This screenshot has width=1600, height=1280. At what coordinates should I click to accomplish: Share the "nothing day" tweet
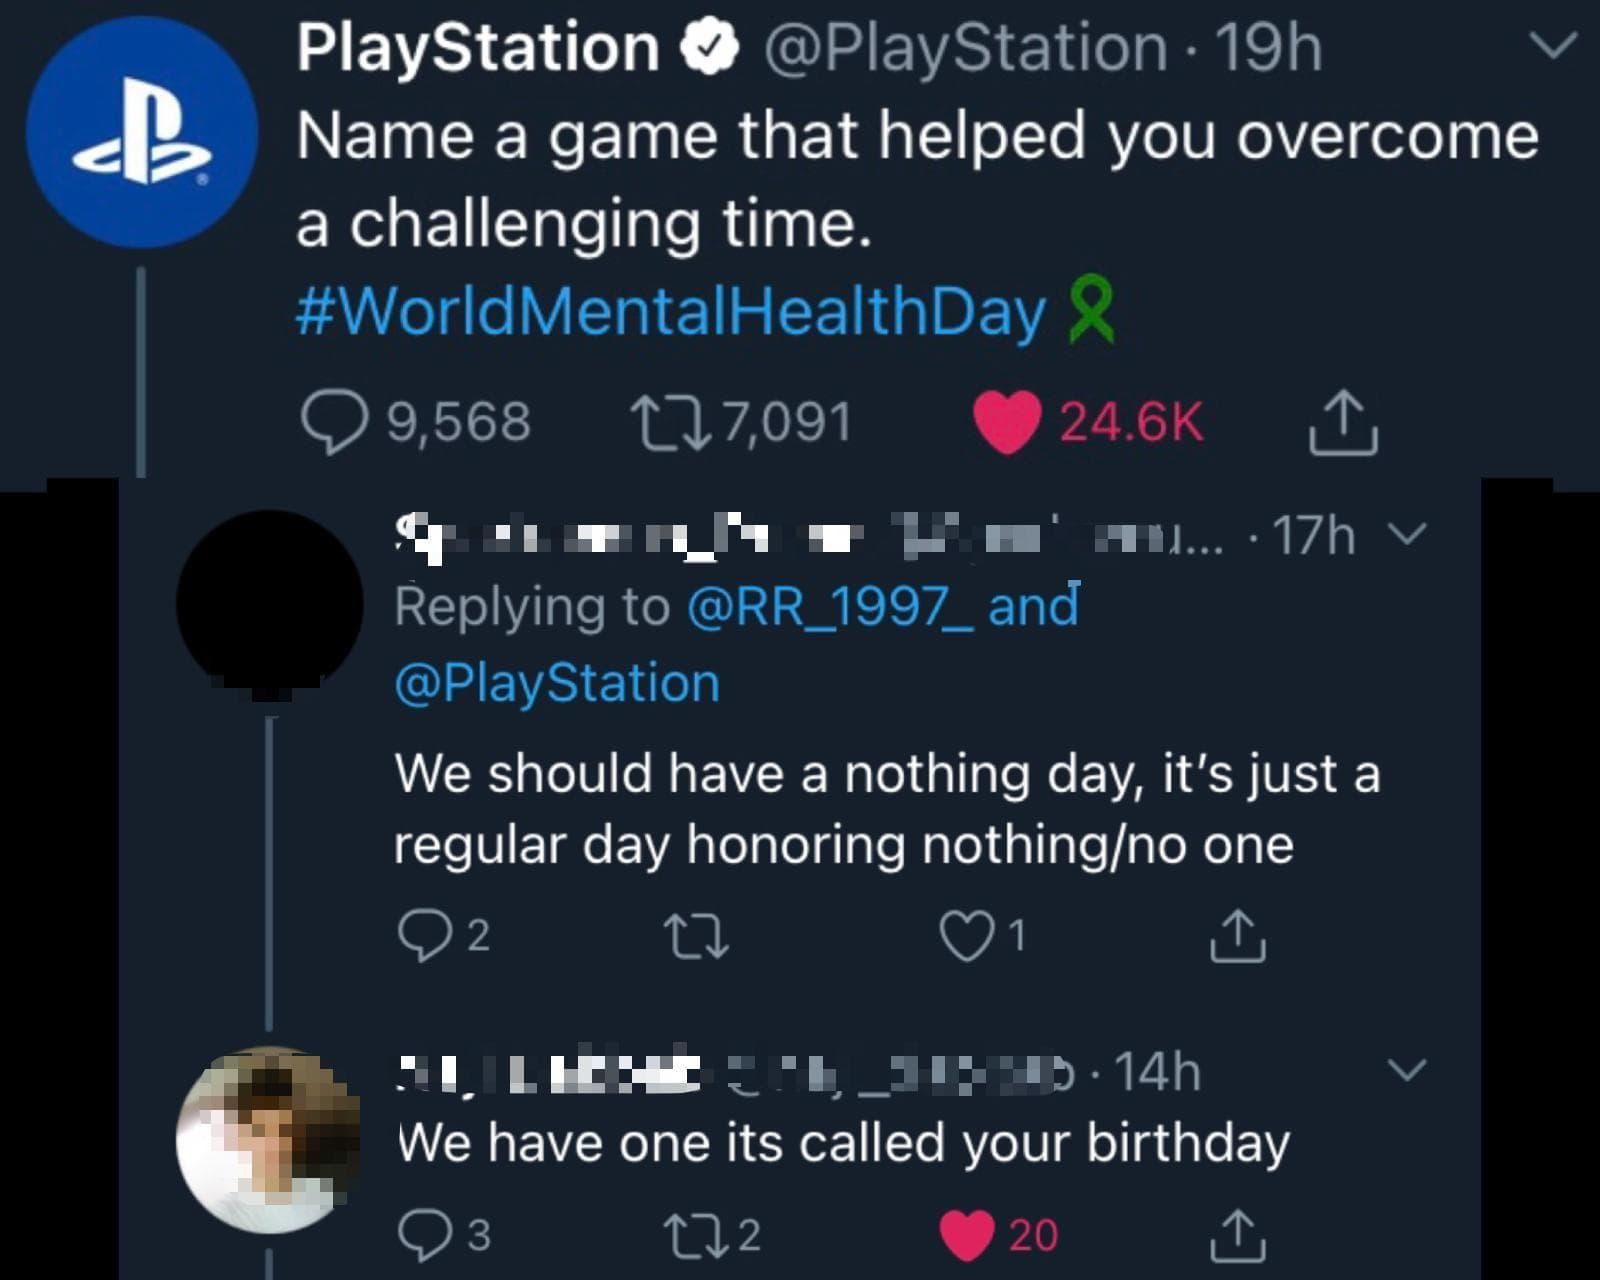pos(1238,936)
